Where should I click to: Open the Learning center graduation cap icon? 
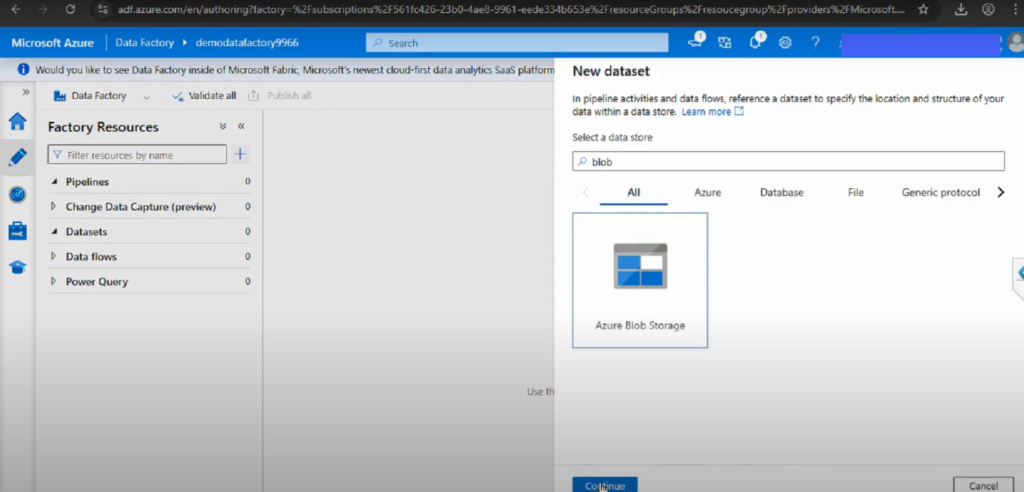tap(18, 267)
